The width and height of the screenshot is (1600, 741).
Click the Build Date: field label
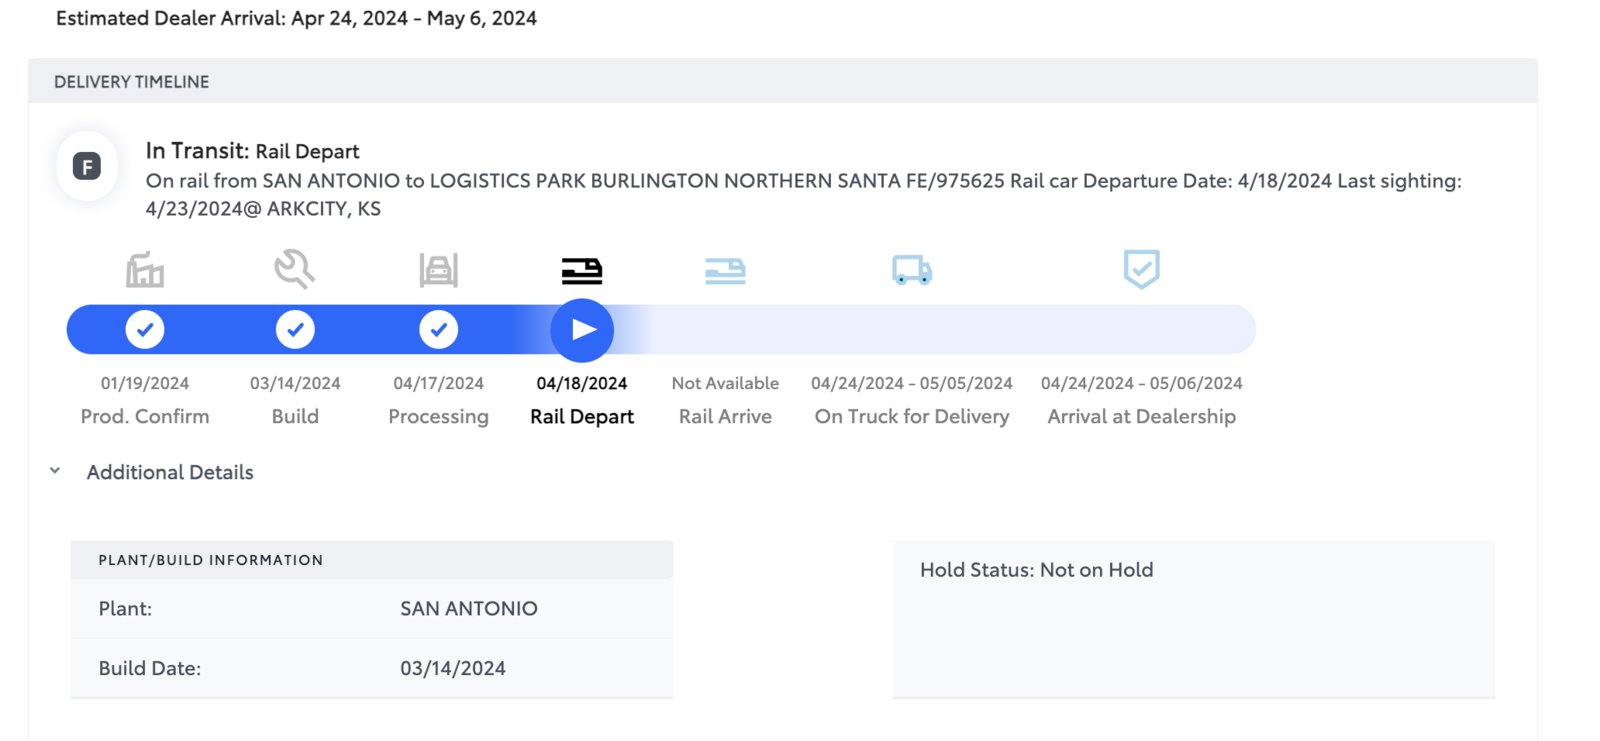point(150,668)
